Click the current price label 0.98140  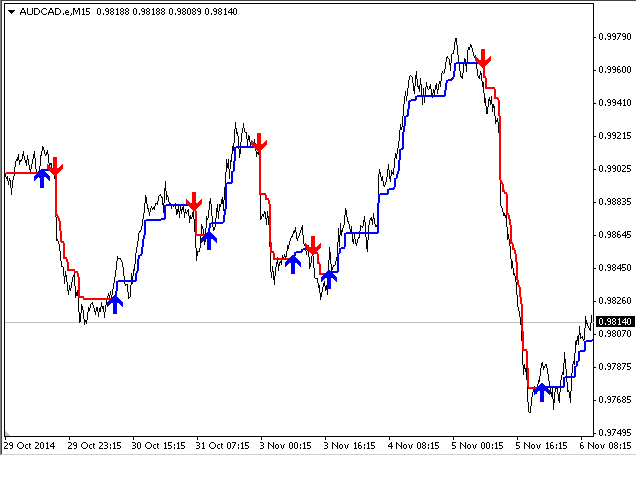point(615,322)
